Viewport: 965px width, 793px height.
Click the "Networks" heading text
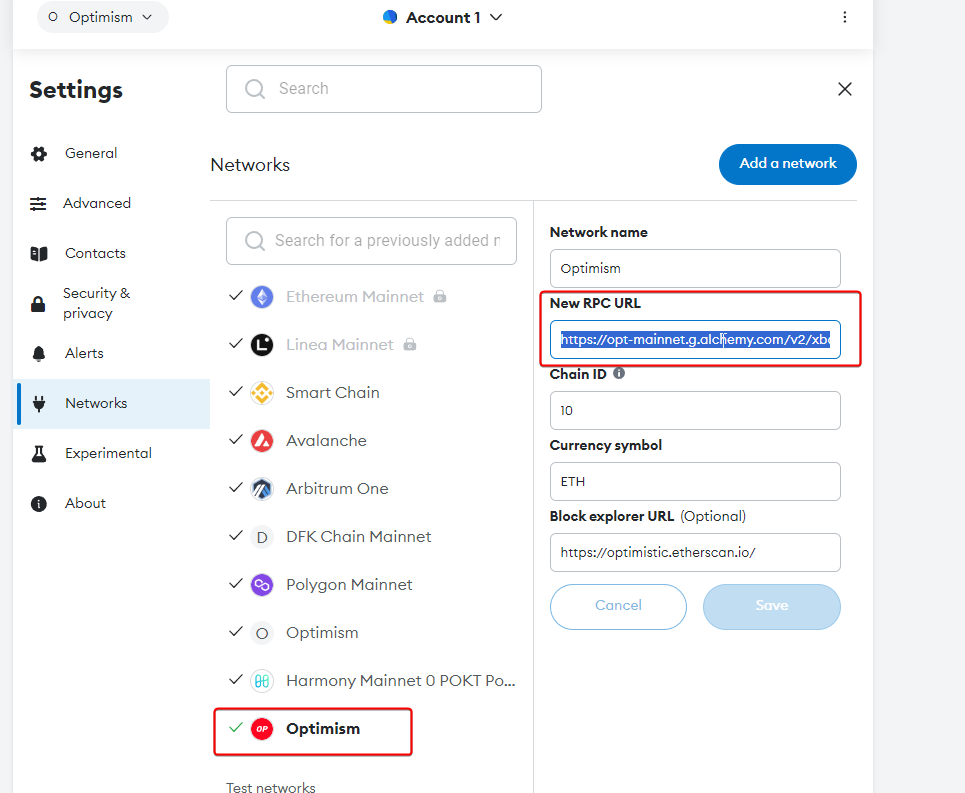[x=250, y=165]
